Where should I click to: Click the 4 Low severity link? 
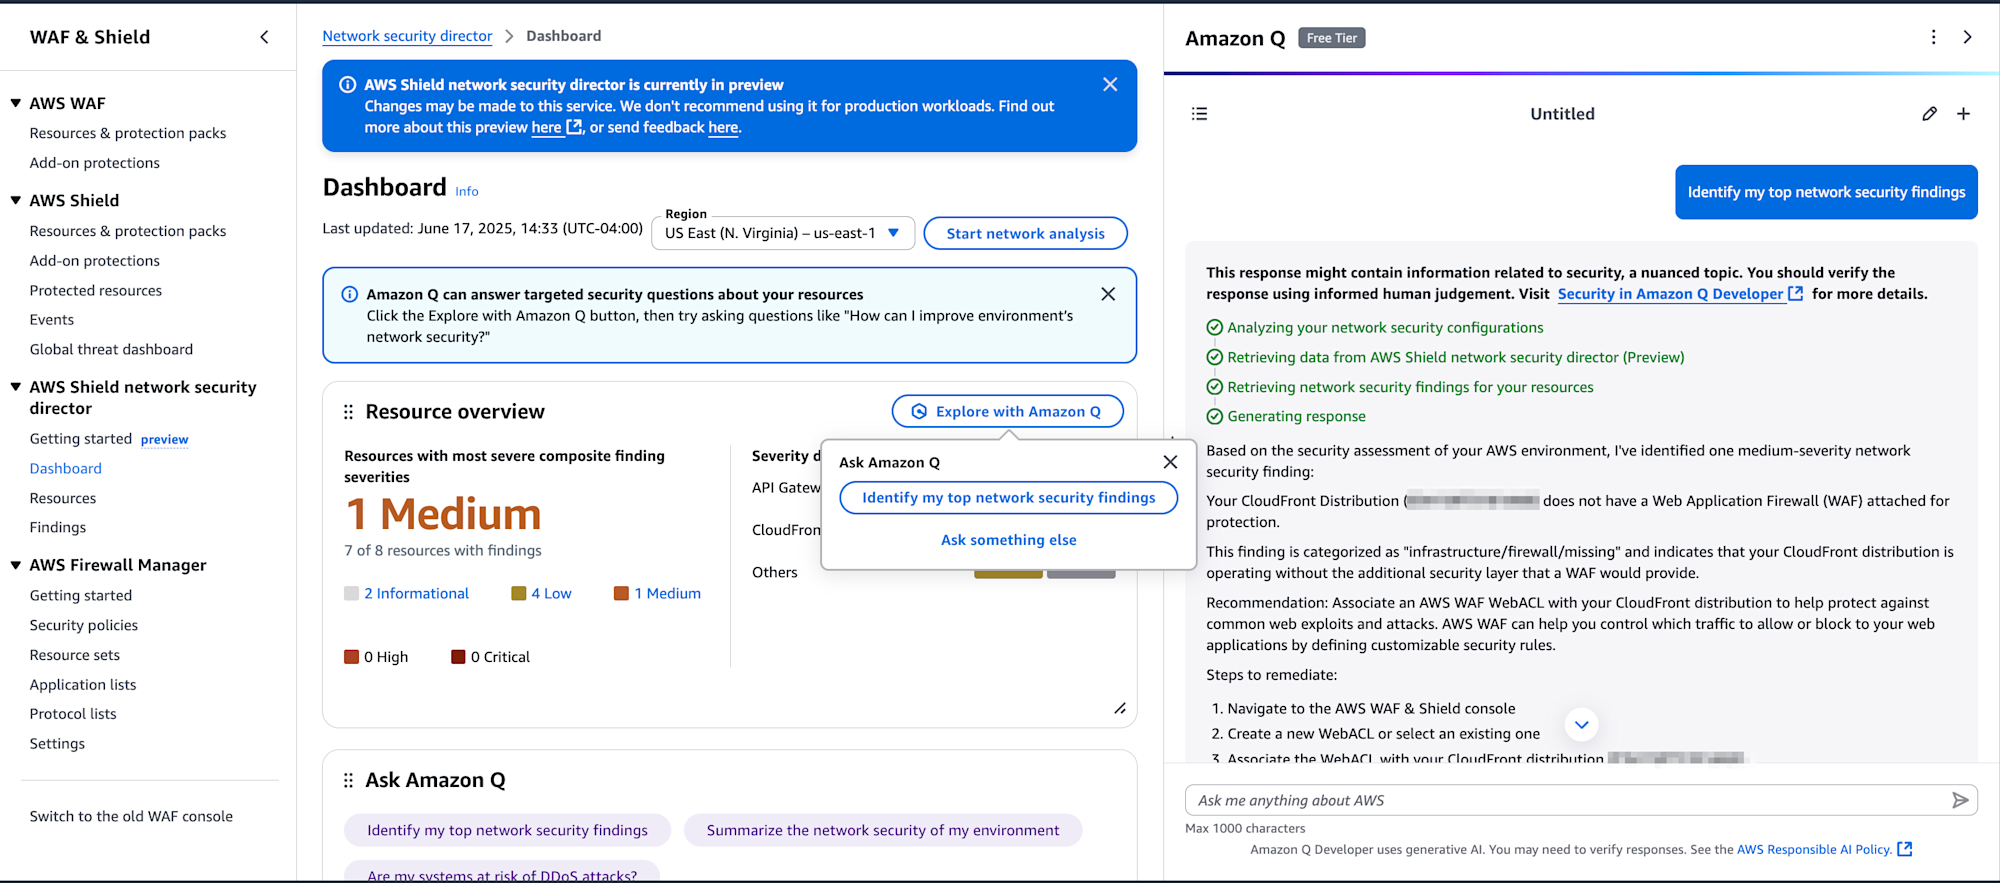551,594
